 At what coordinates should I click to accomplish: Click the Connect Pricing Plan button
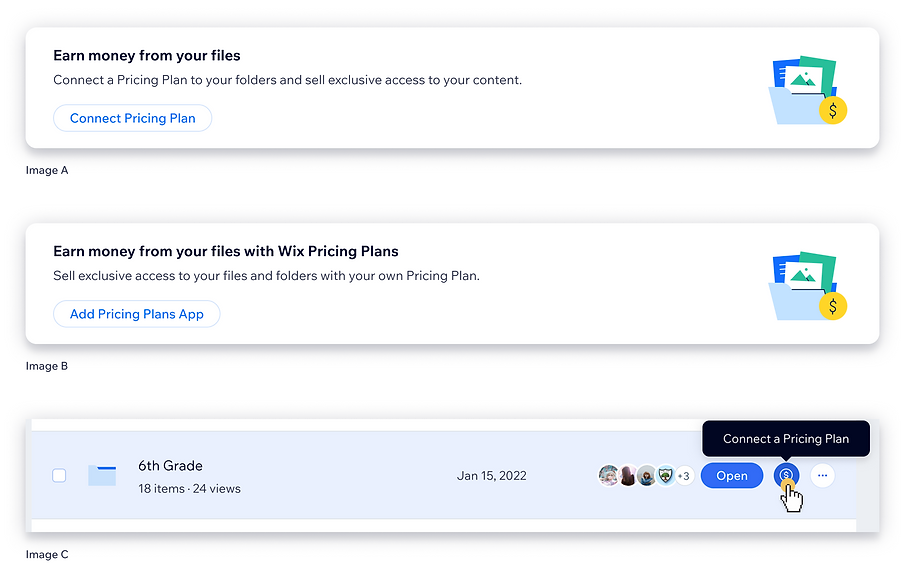pyautogui.click(x=132, y=118)
